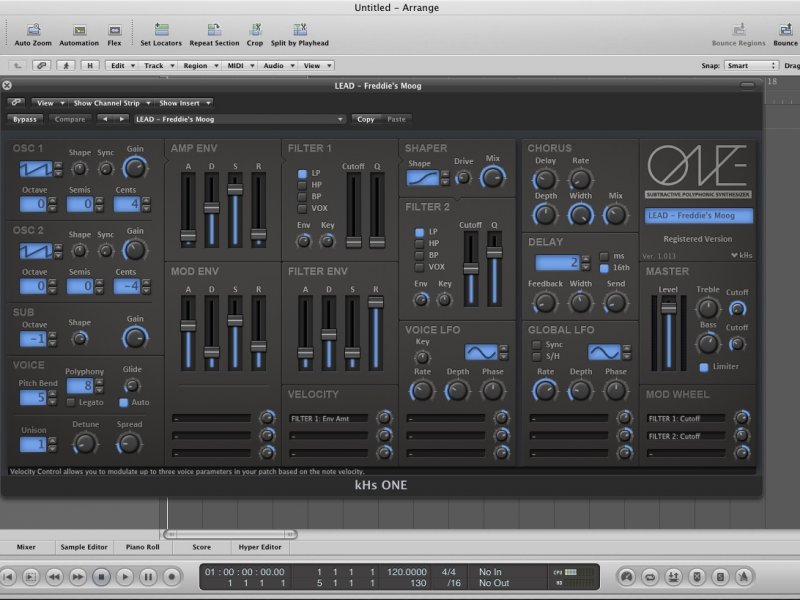800x600 pixels.
Task: Click the Bounce Regions icon
Action: pyautogui.click(x=739, y=30)
